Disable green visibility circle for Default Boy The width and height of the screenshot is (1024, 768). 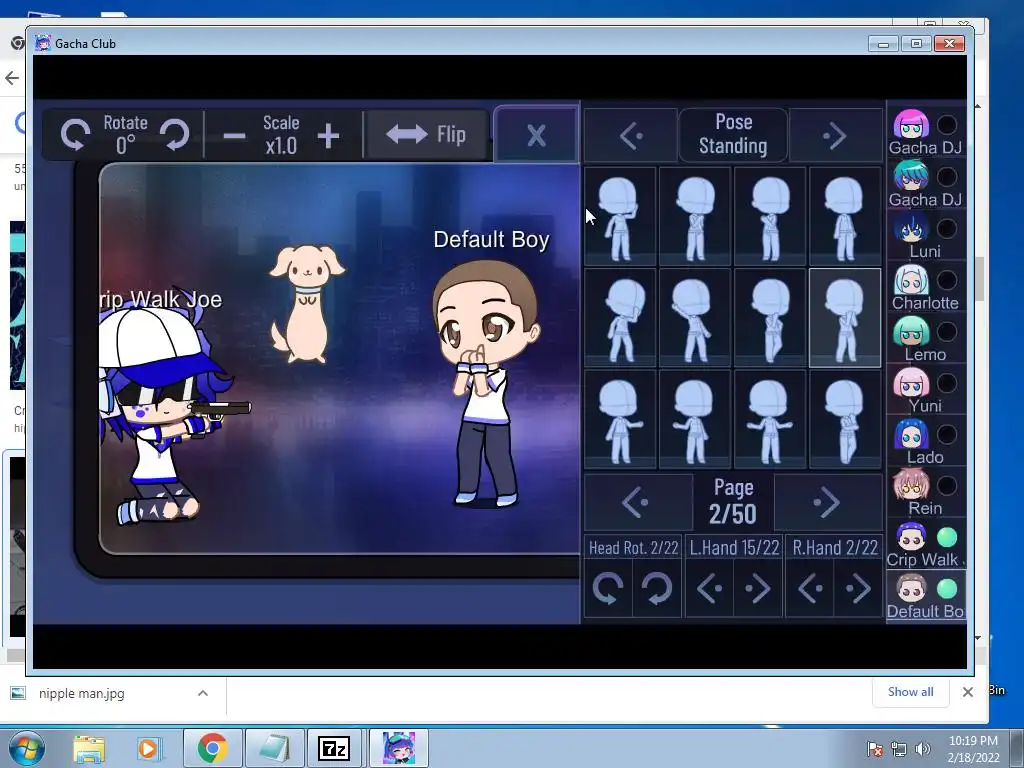pos(947,589)
